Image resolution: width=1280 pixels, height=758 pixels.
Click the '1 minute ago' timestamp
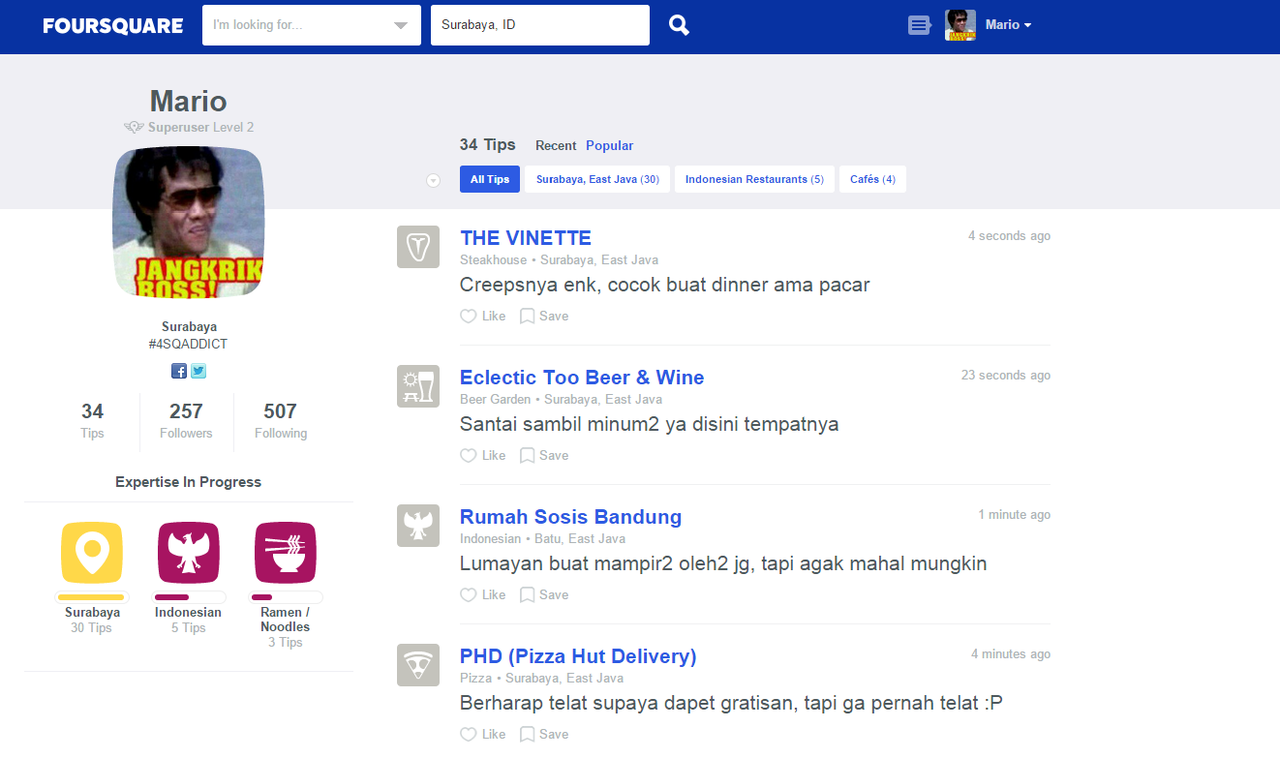tap(1014, 514)
